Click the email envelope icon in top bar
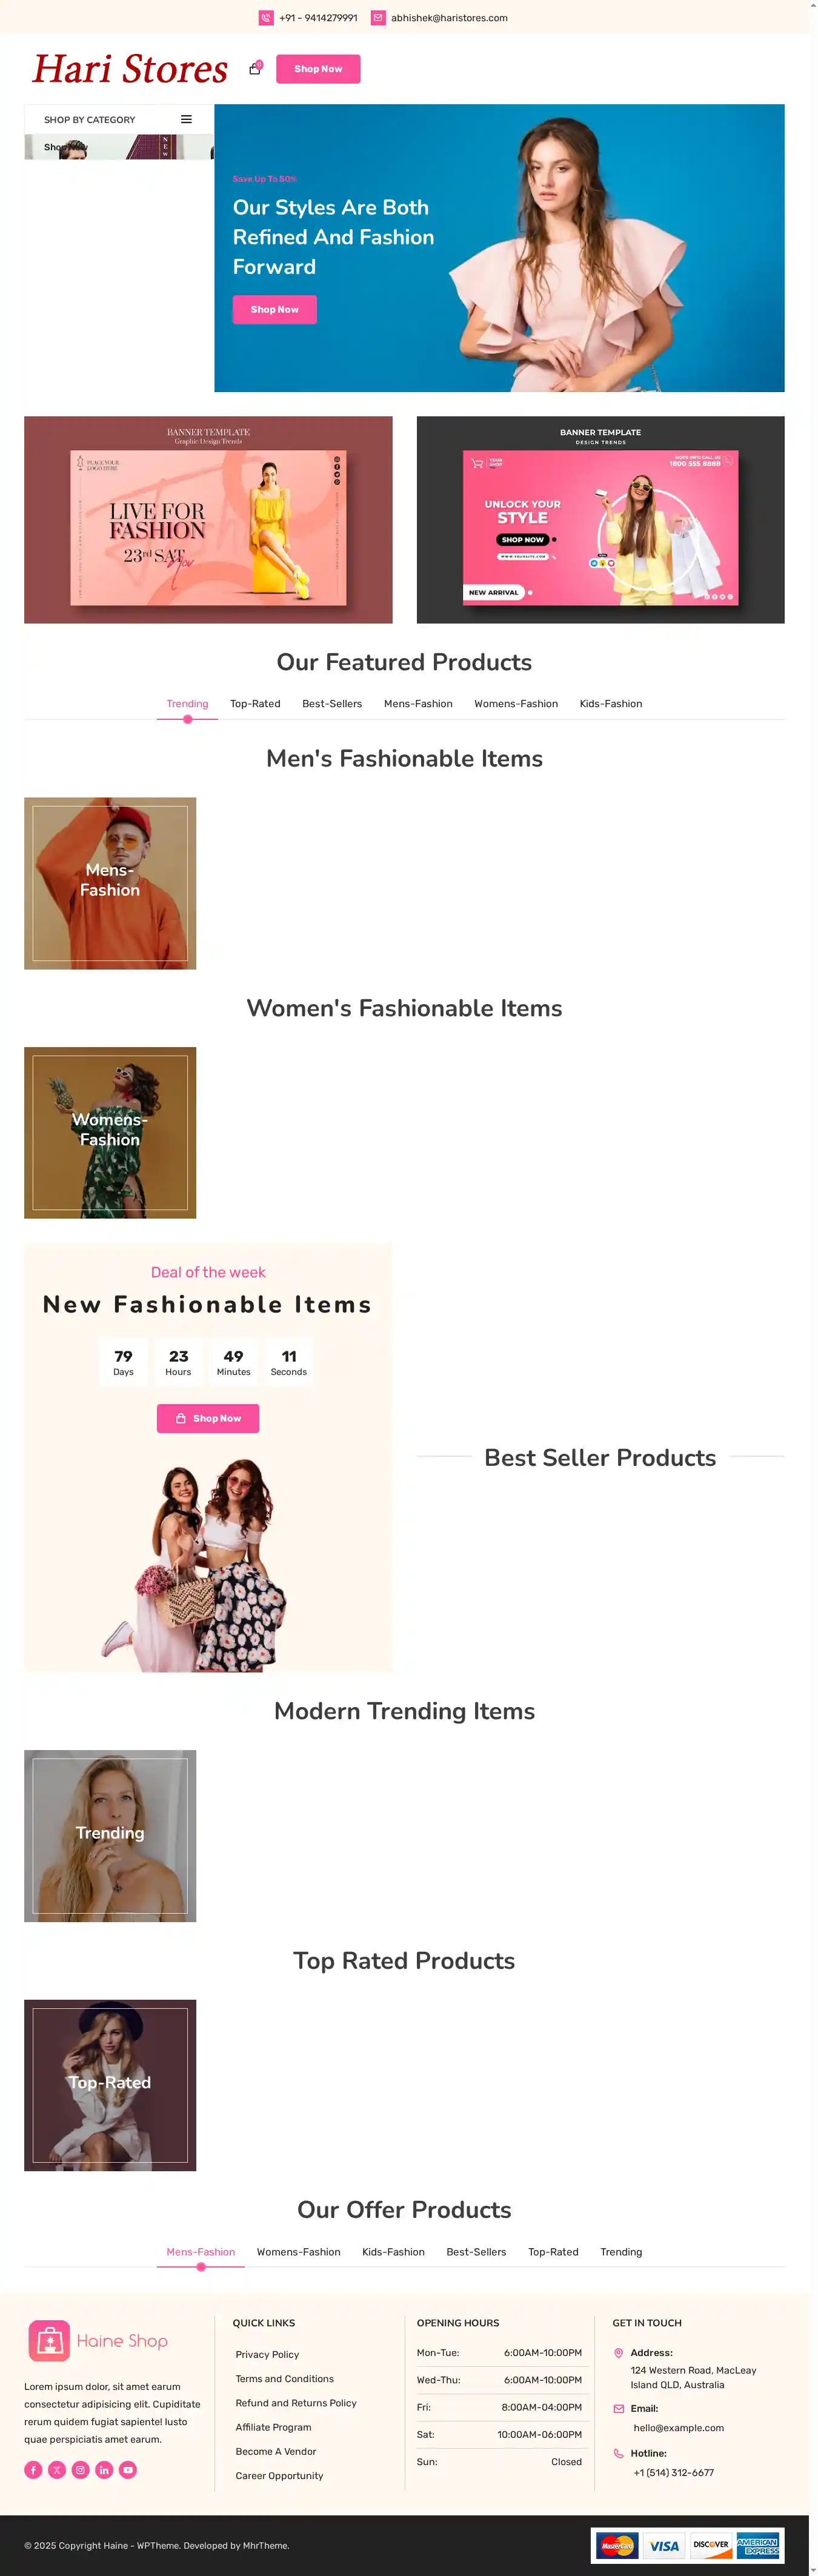Viewport: 818px width, 2576px height. click(378, 18)
